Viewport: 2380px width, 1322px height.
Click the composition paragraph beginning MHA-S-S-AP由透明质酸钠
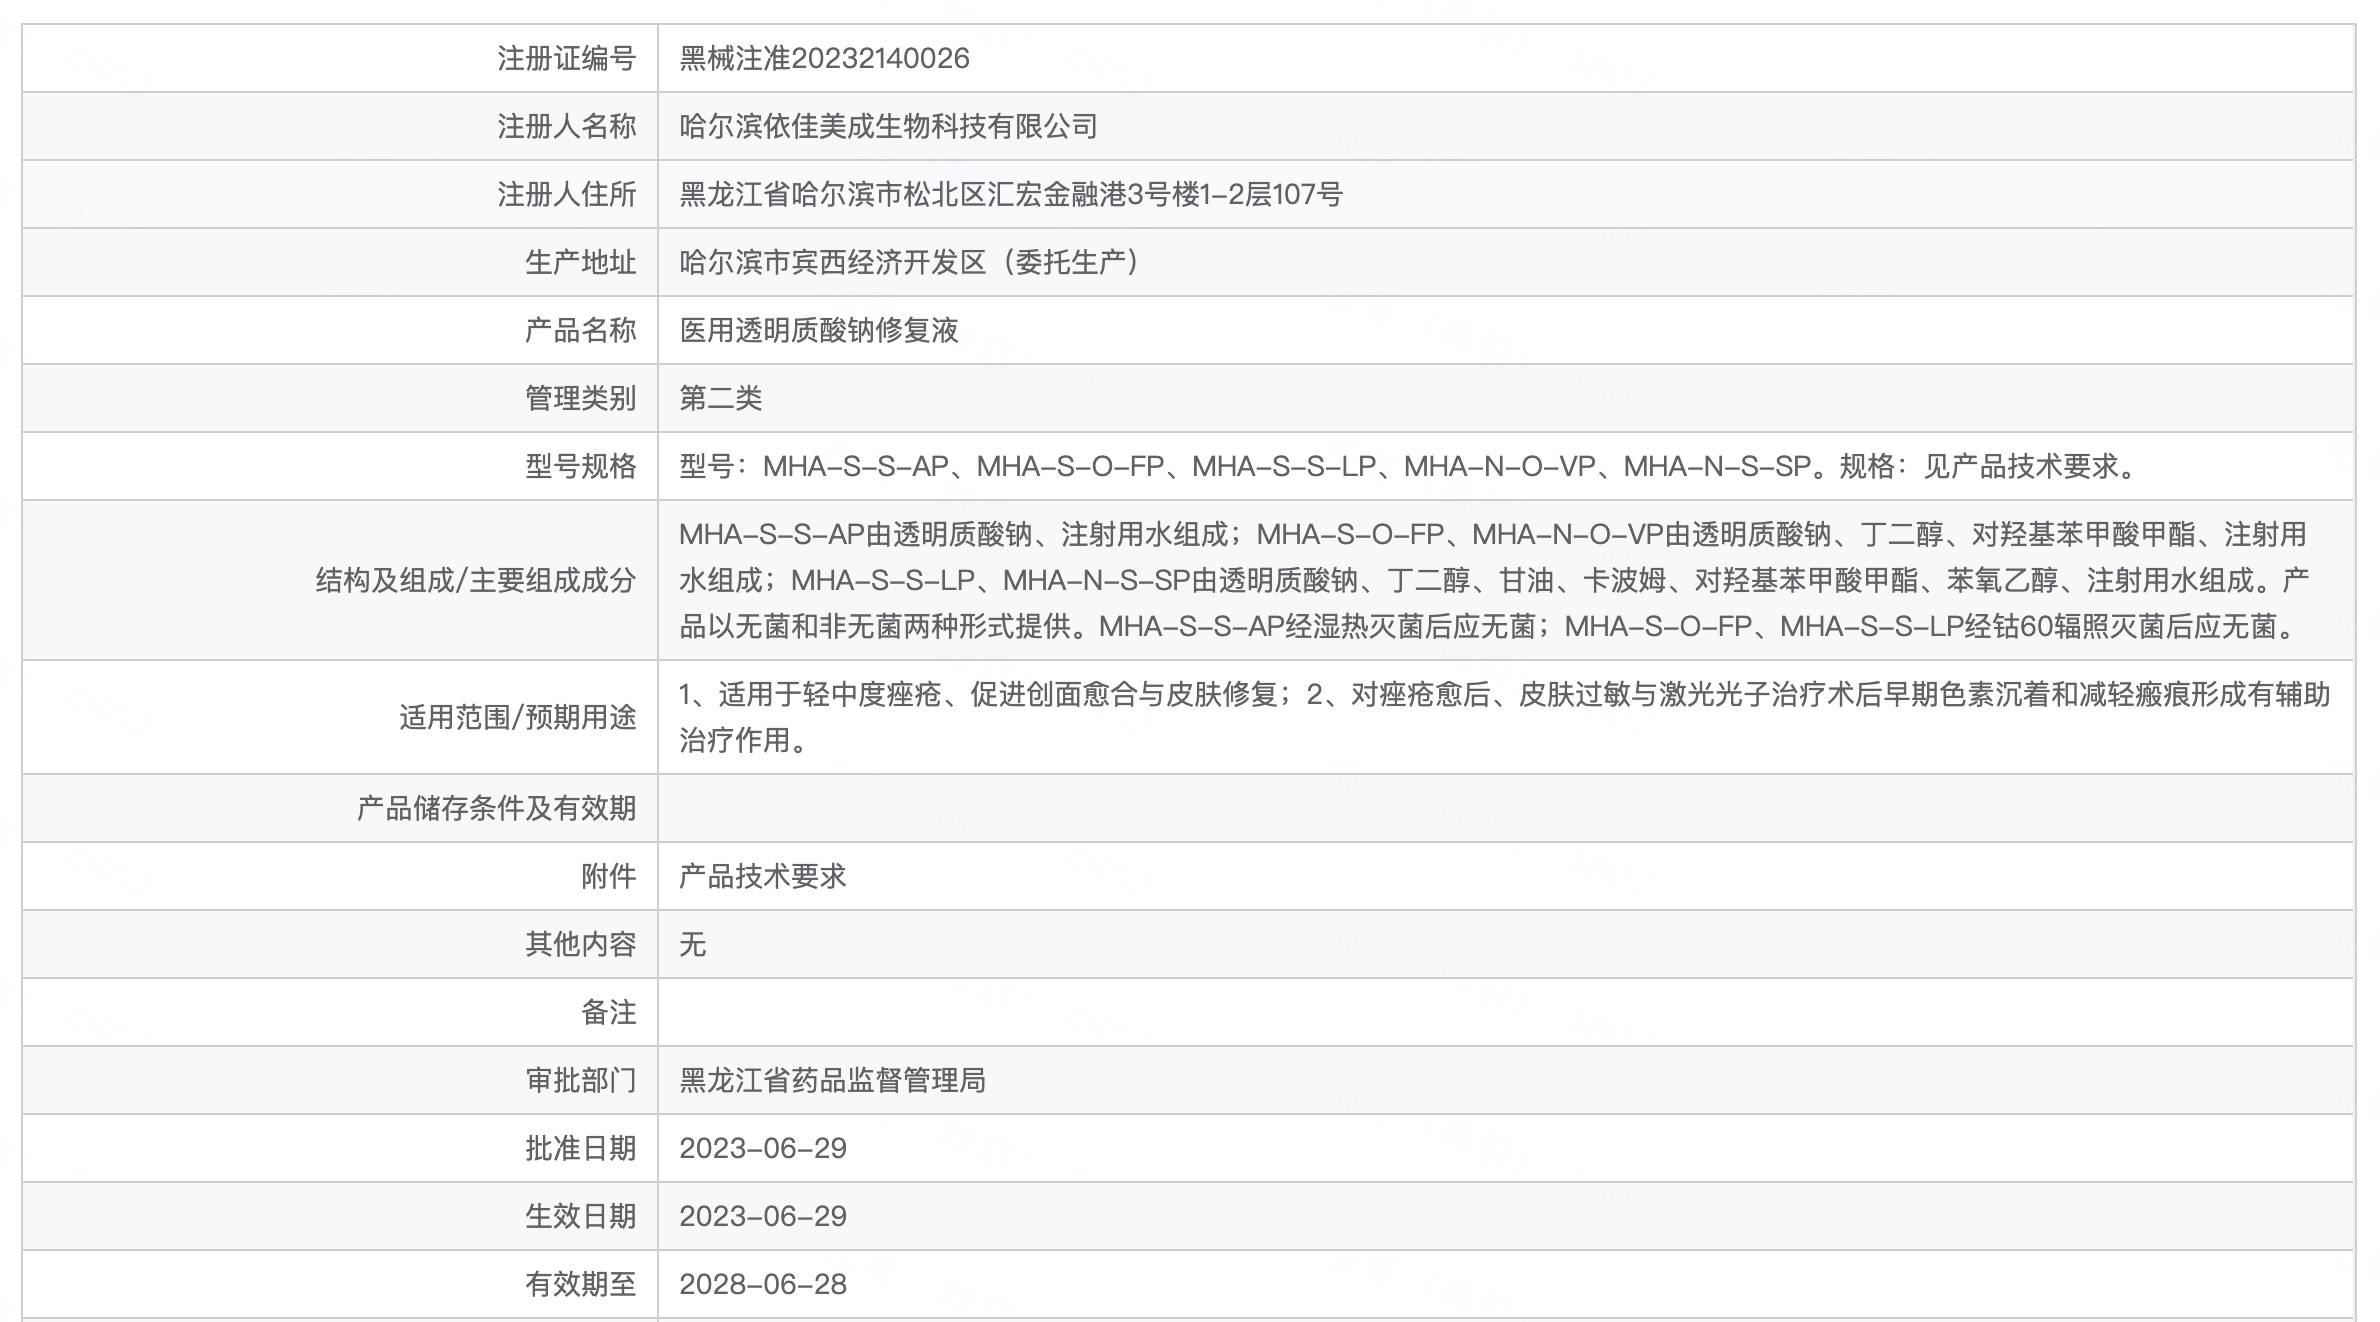(1494, 580)
